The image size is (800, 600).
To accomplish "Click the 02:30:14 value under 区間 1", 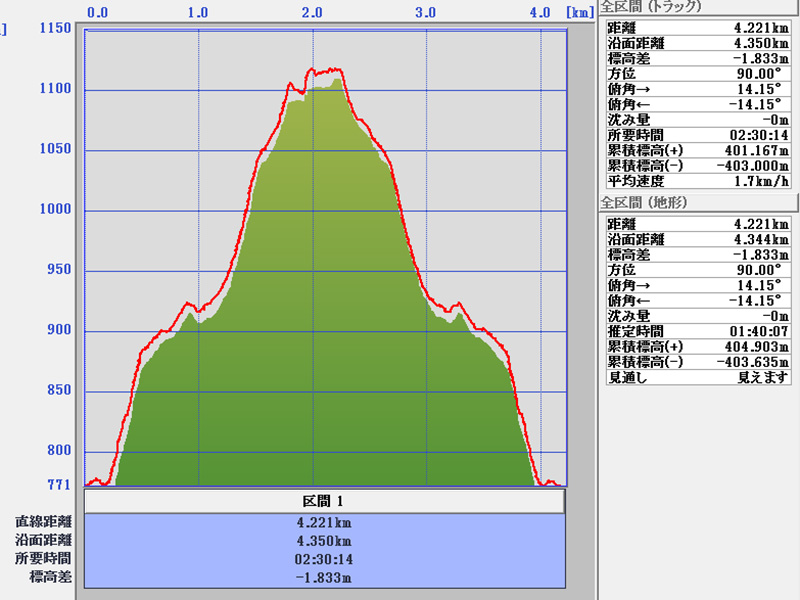I will point(325,559).
